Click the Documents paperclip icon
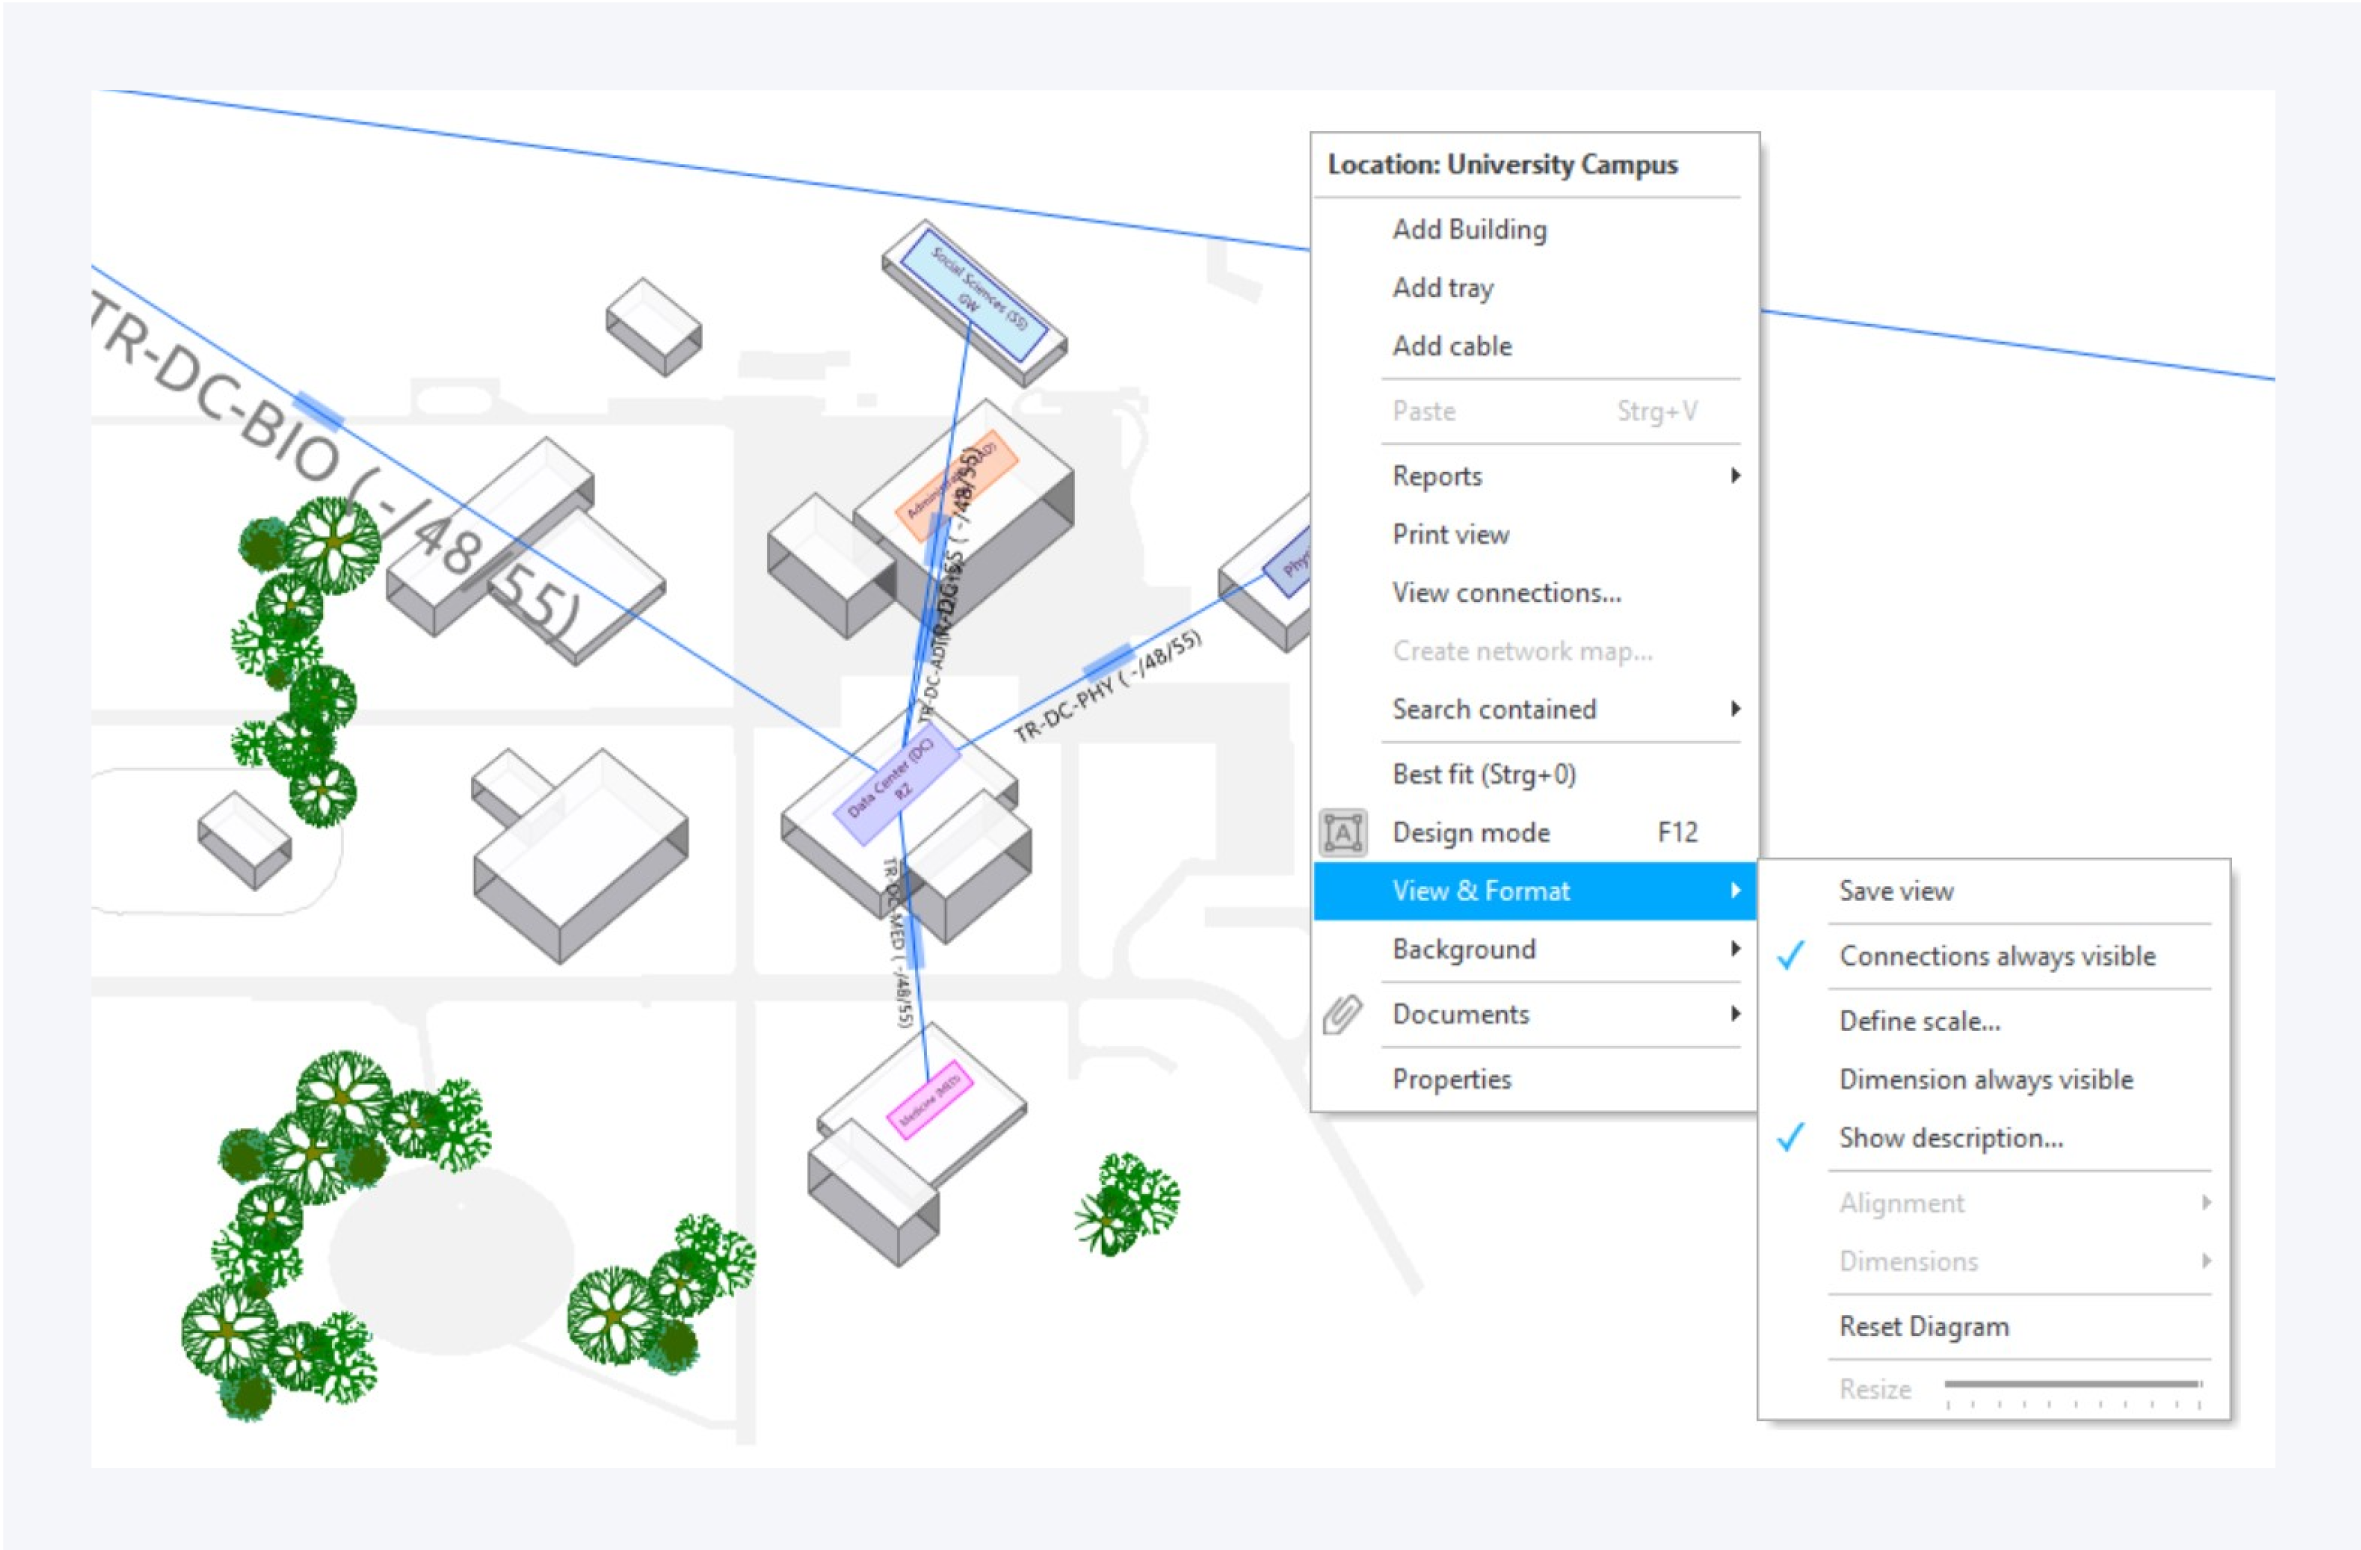 point(1342,1015)
